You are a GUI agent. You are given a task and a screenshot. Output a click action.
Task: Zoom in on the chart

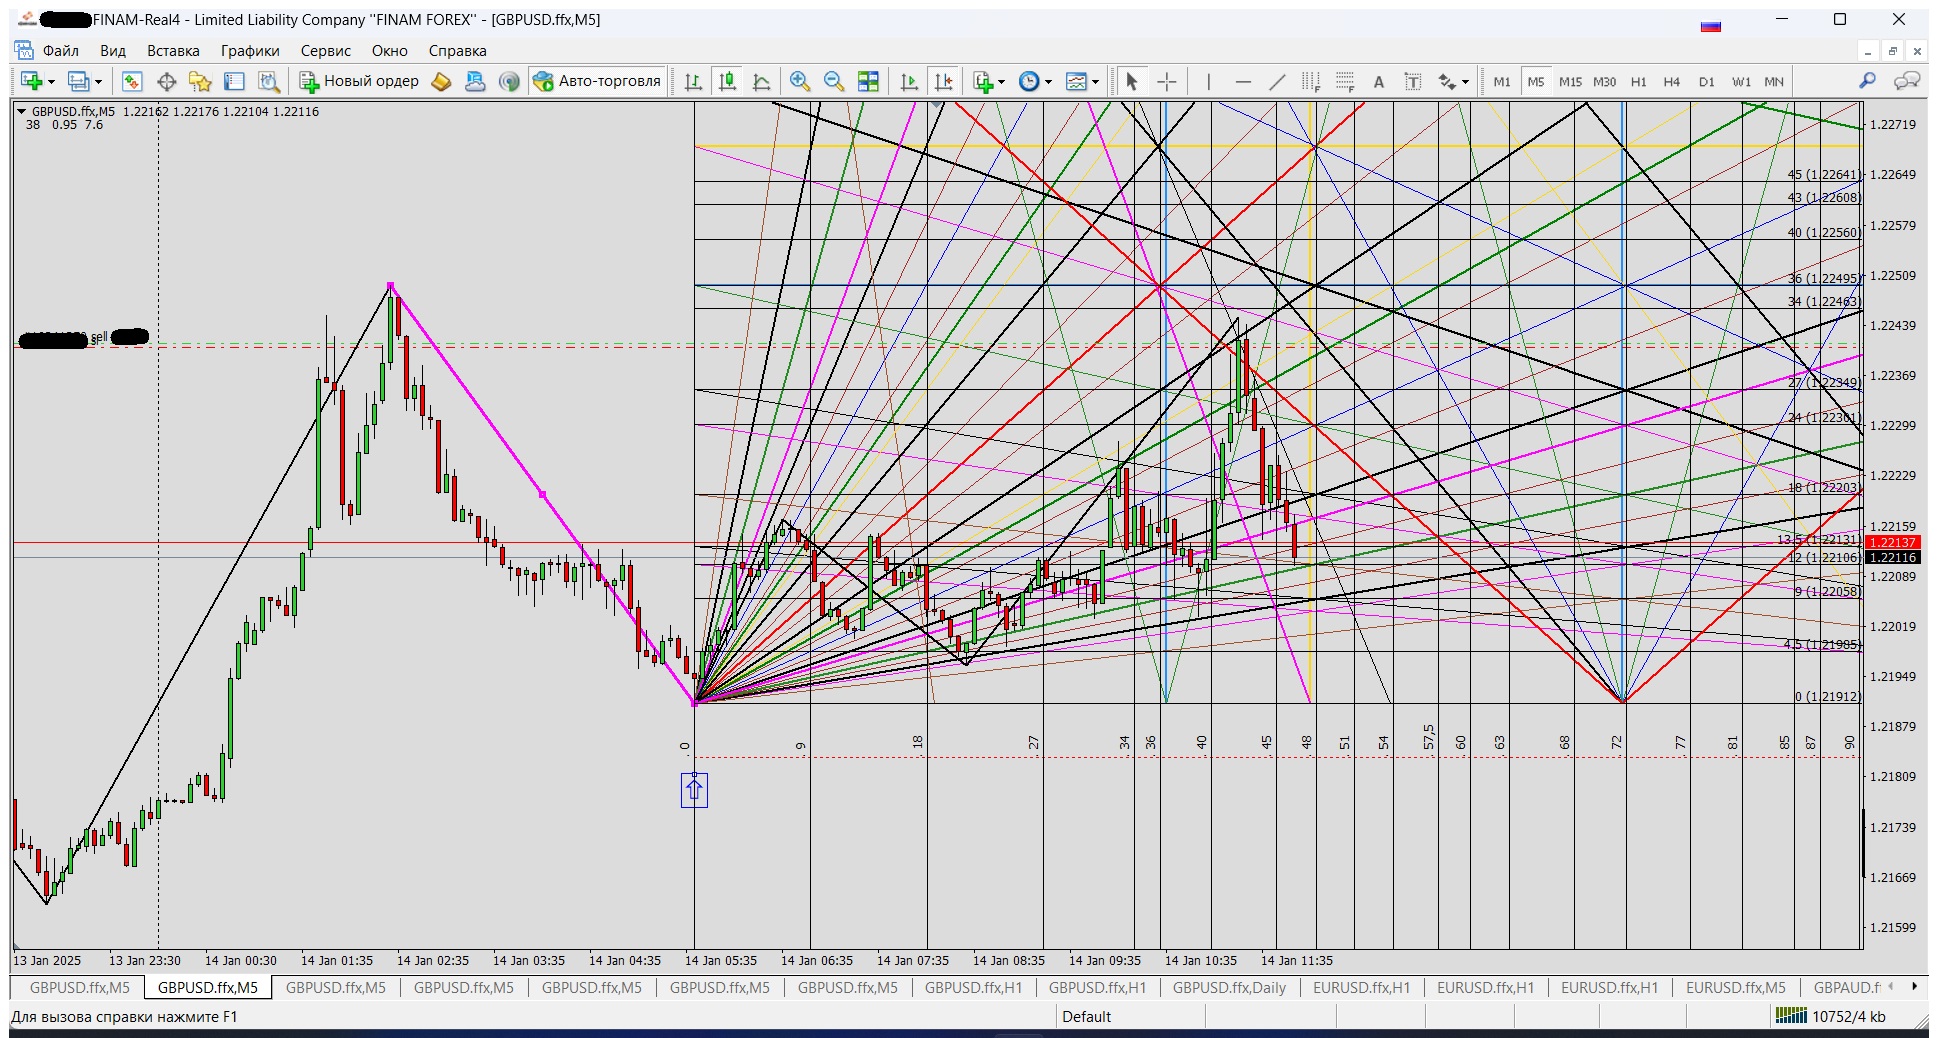[799, 82]
